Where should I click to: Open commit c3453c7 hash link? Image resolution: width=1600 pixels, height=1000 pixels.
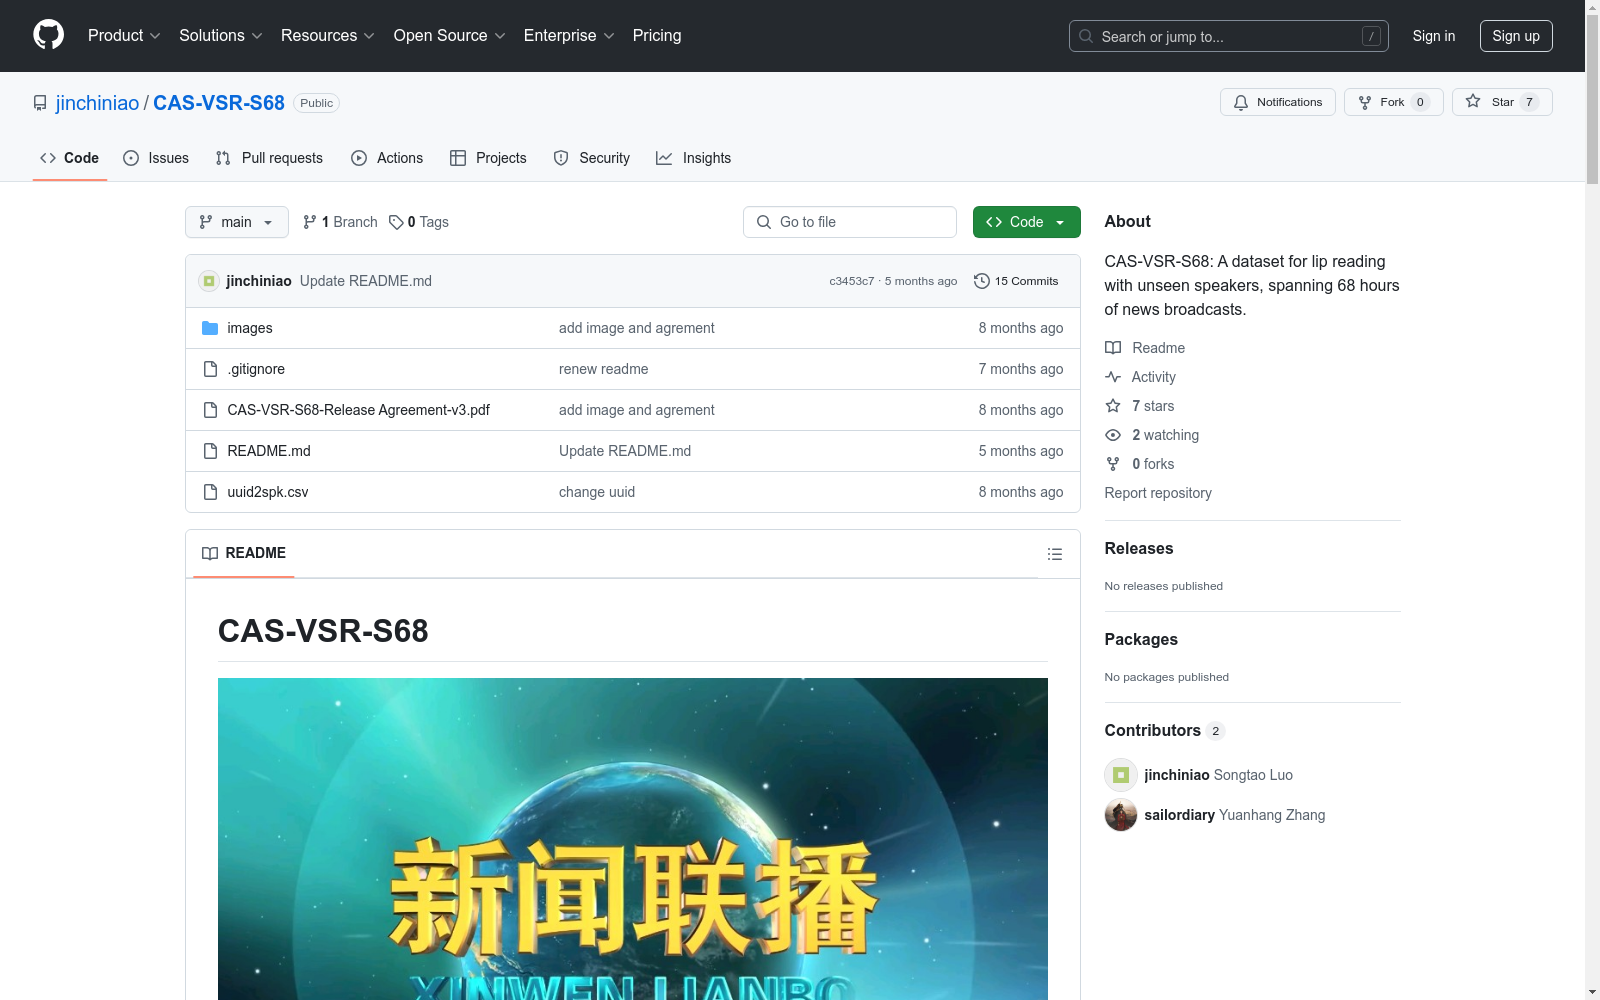(852, 281)
